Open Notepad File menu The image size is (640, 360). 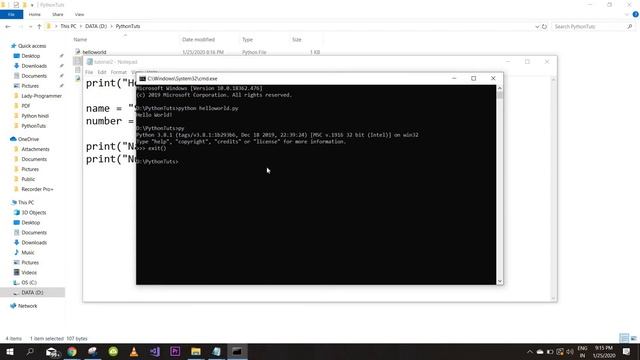[89, 72]
